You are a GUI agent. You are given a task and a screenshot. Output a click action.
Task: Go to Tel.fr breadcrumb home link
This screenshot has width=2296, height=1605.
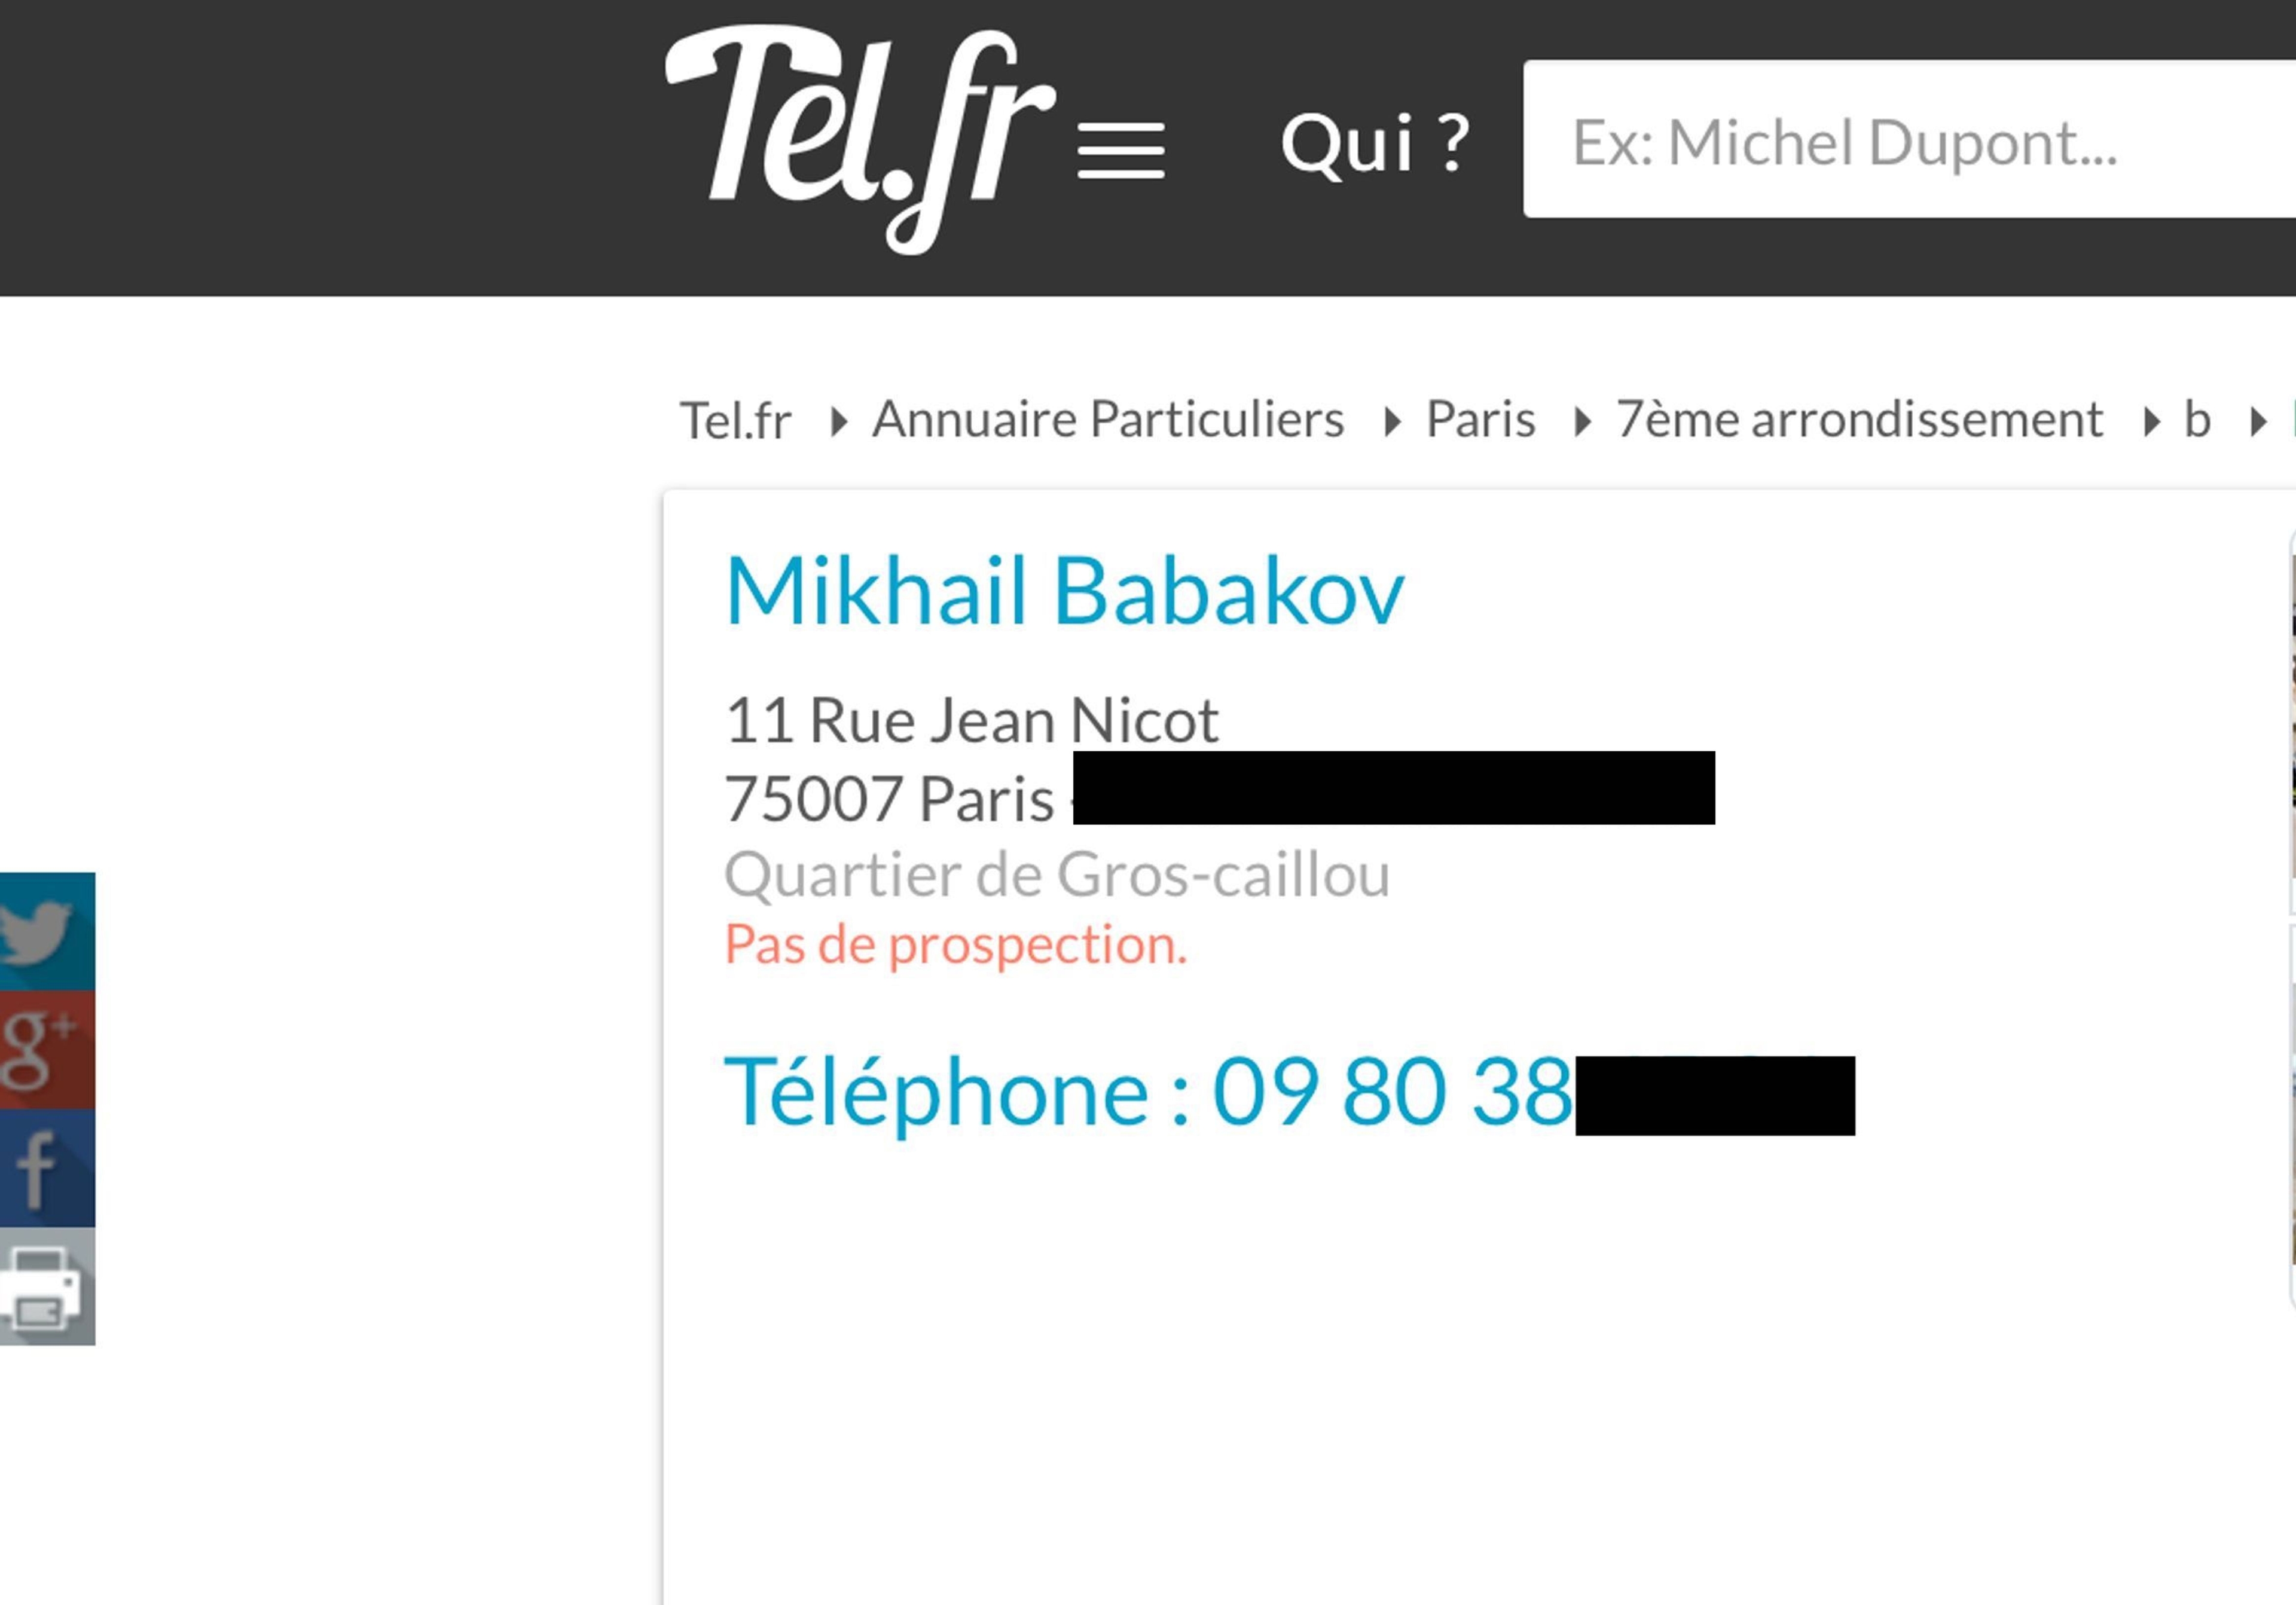(x=735, y=420)
